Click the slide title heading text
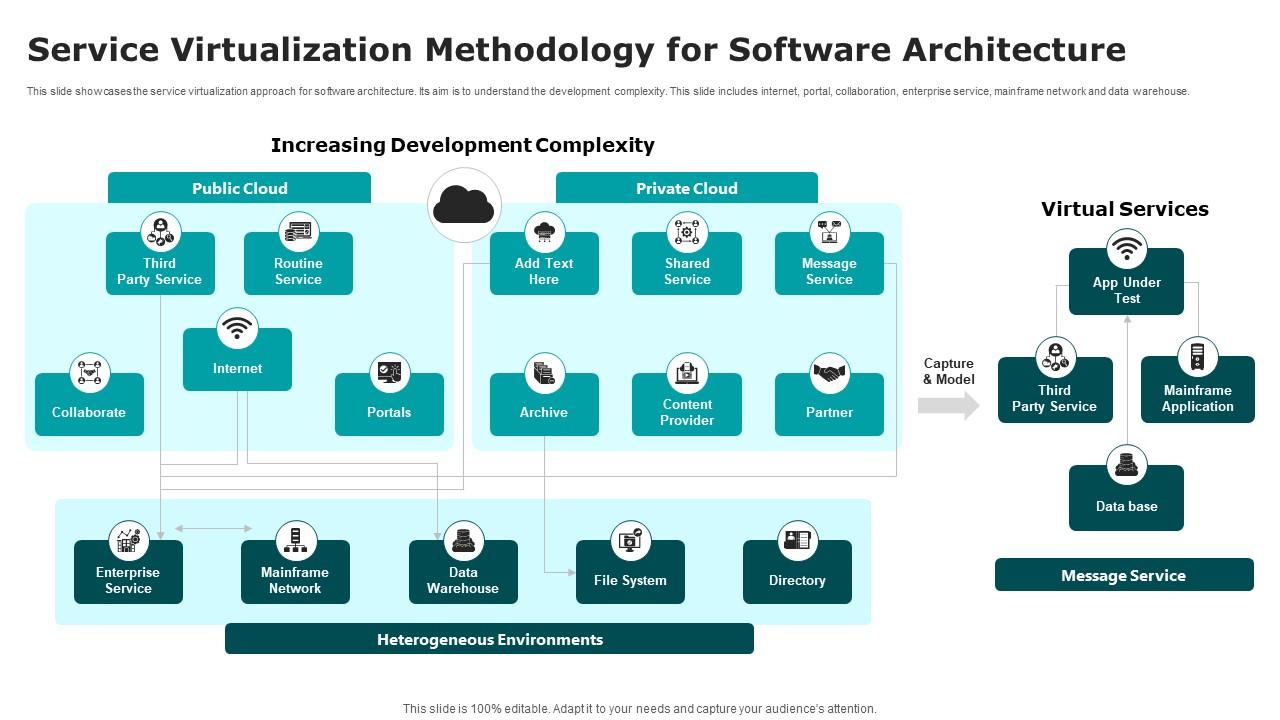 [576, 49]
